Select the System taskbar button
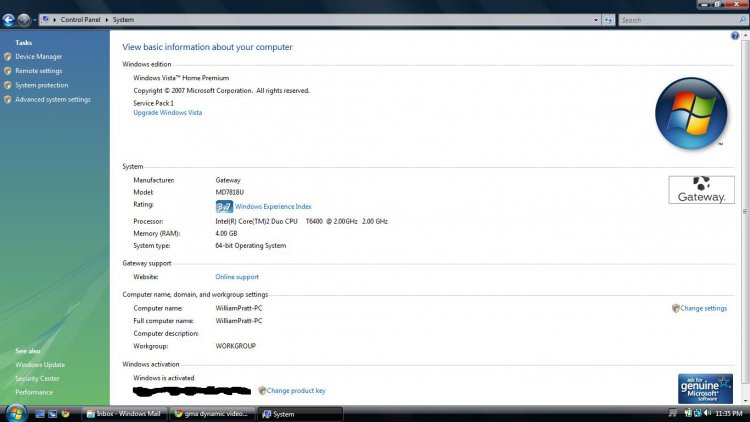750x422 pixels. (x=300, y=414)
